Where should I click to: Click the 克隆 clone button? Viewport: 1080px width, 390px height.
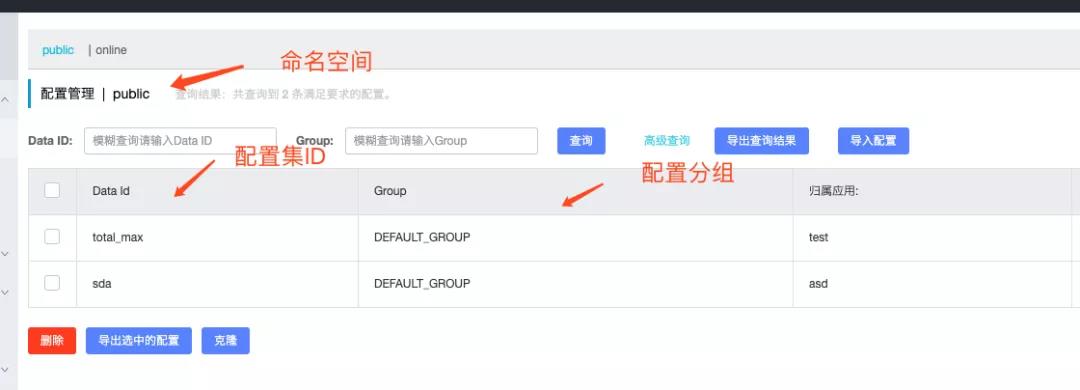coord(225,340)
